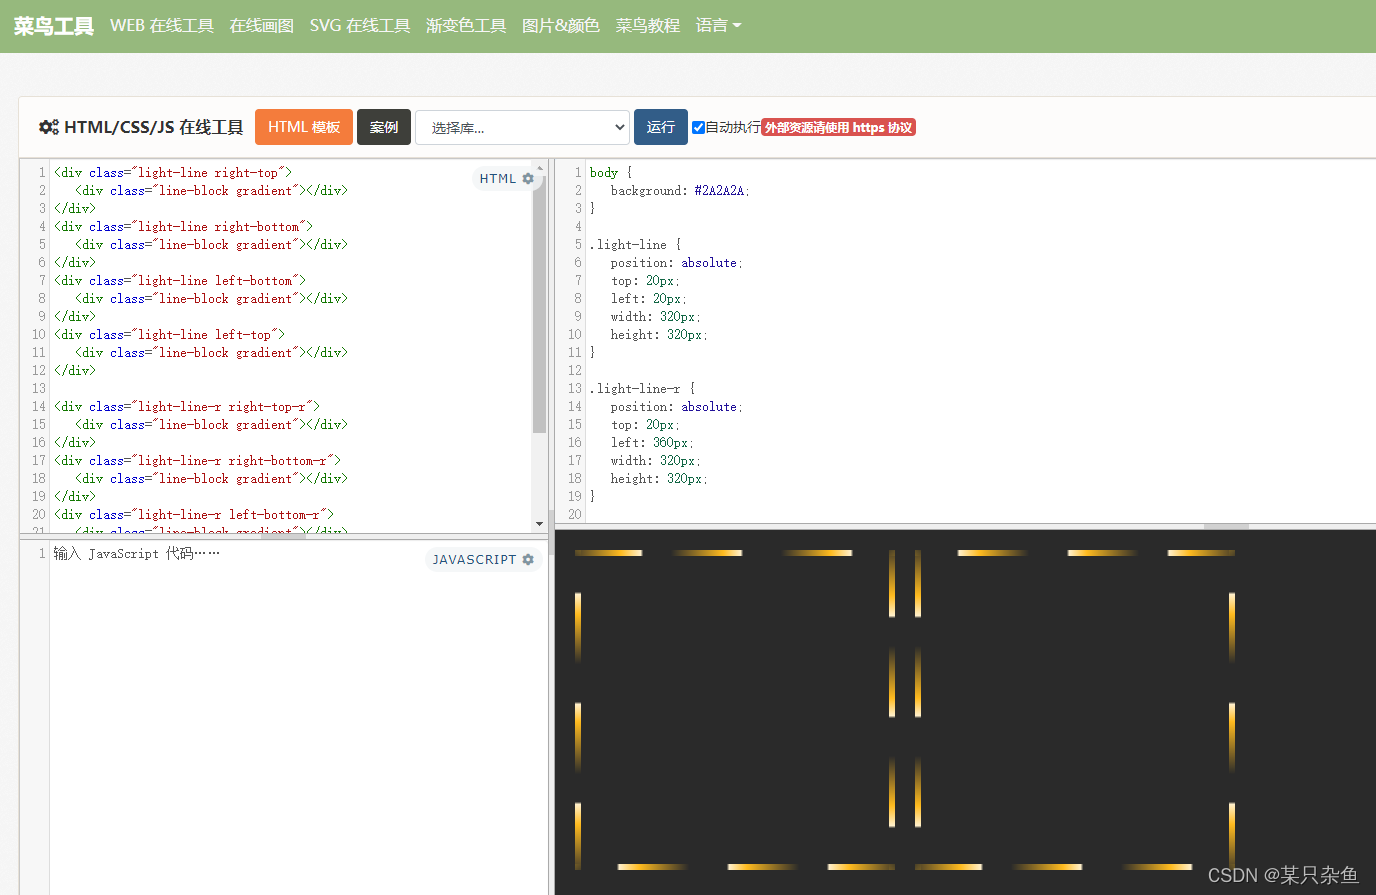1376x895 pixels.
Task: Open WEB 在线工具 menu item
Action: point(162,25)
